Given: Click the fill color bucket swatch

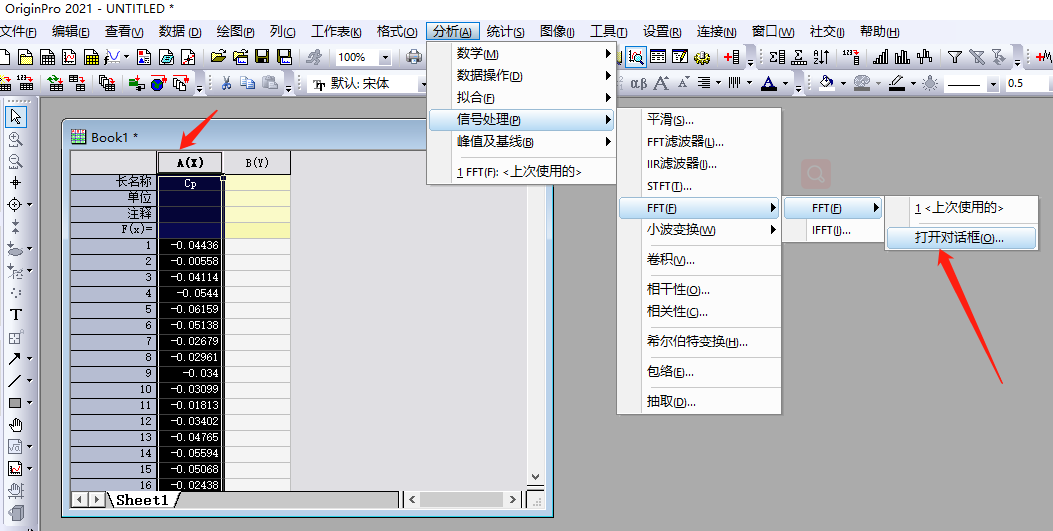Looking at the screenshot, I should 827,83.
